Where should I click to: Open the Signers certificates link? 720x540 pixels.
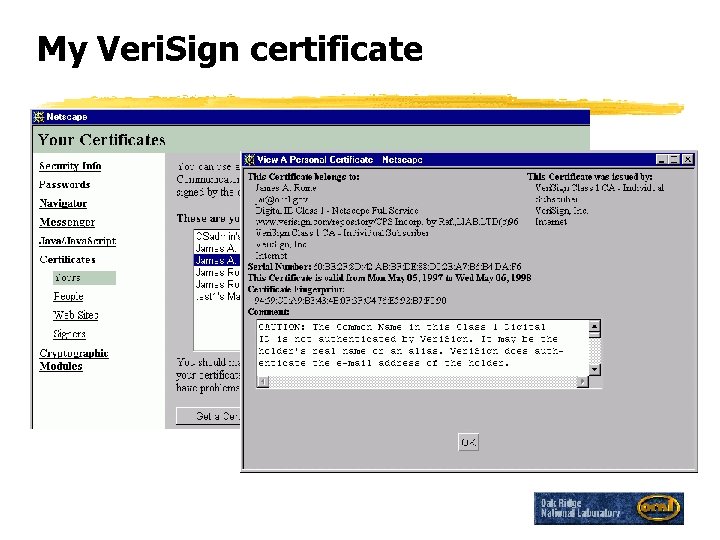69,334
